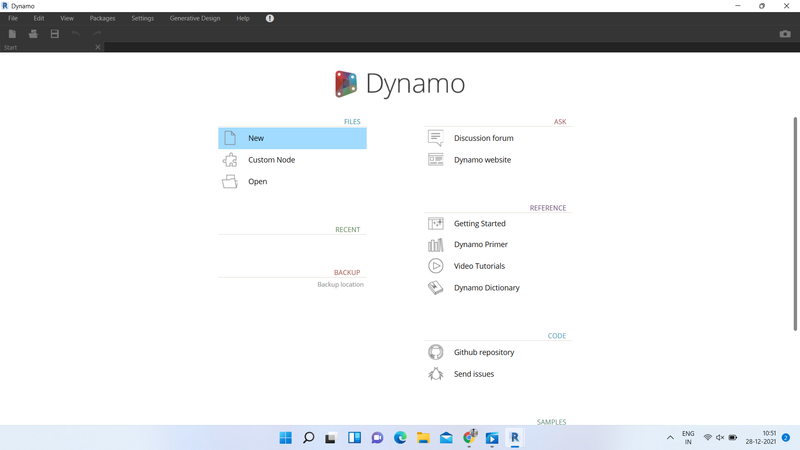Open the File menu
The width and height of the screenshot is (800, 450).
click(x=13, y=18)
